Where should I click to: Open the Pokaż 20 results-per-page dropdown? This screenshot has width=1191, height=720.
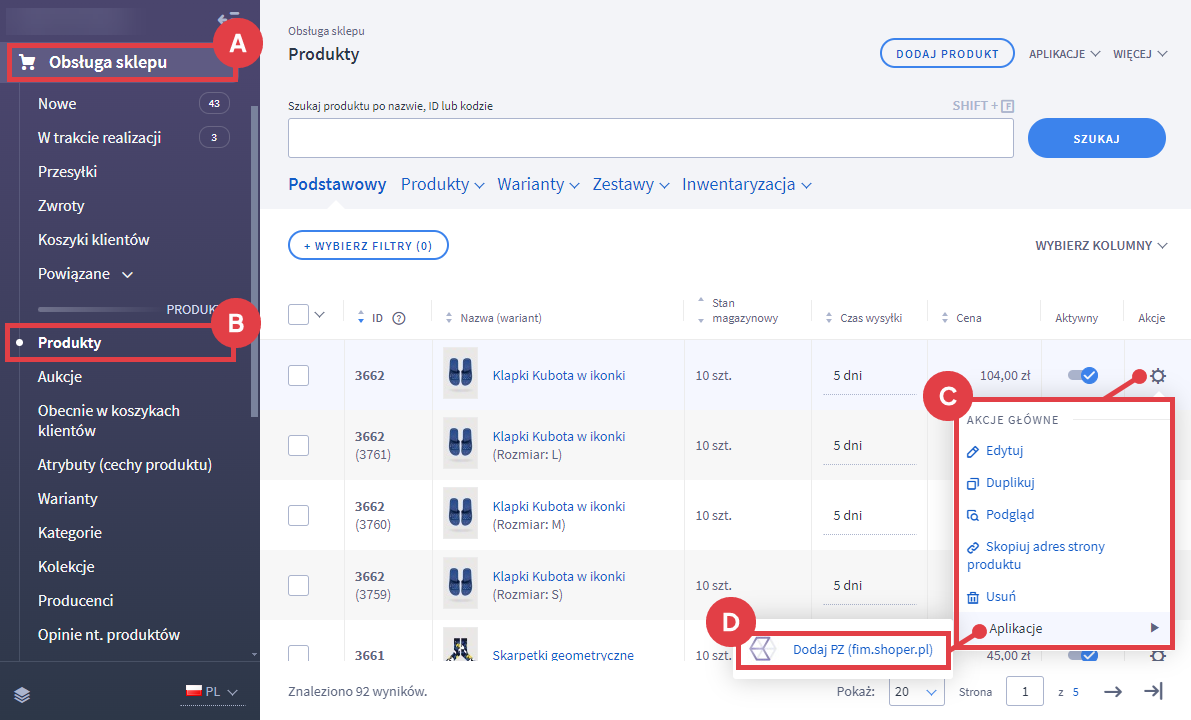tap(916, 691)
